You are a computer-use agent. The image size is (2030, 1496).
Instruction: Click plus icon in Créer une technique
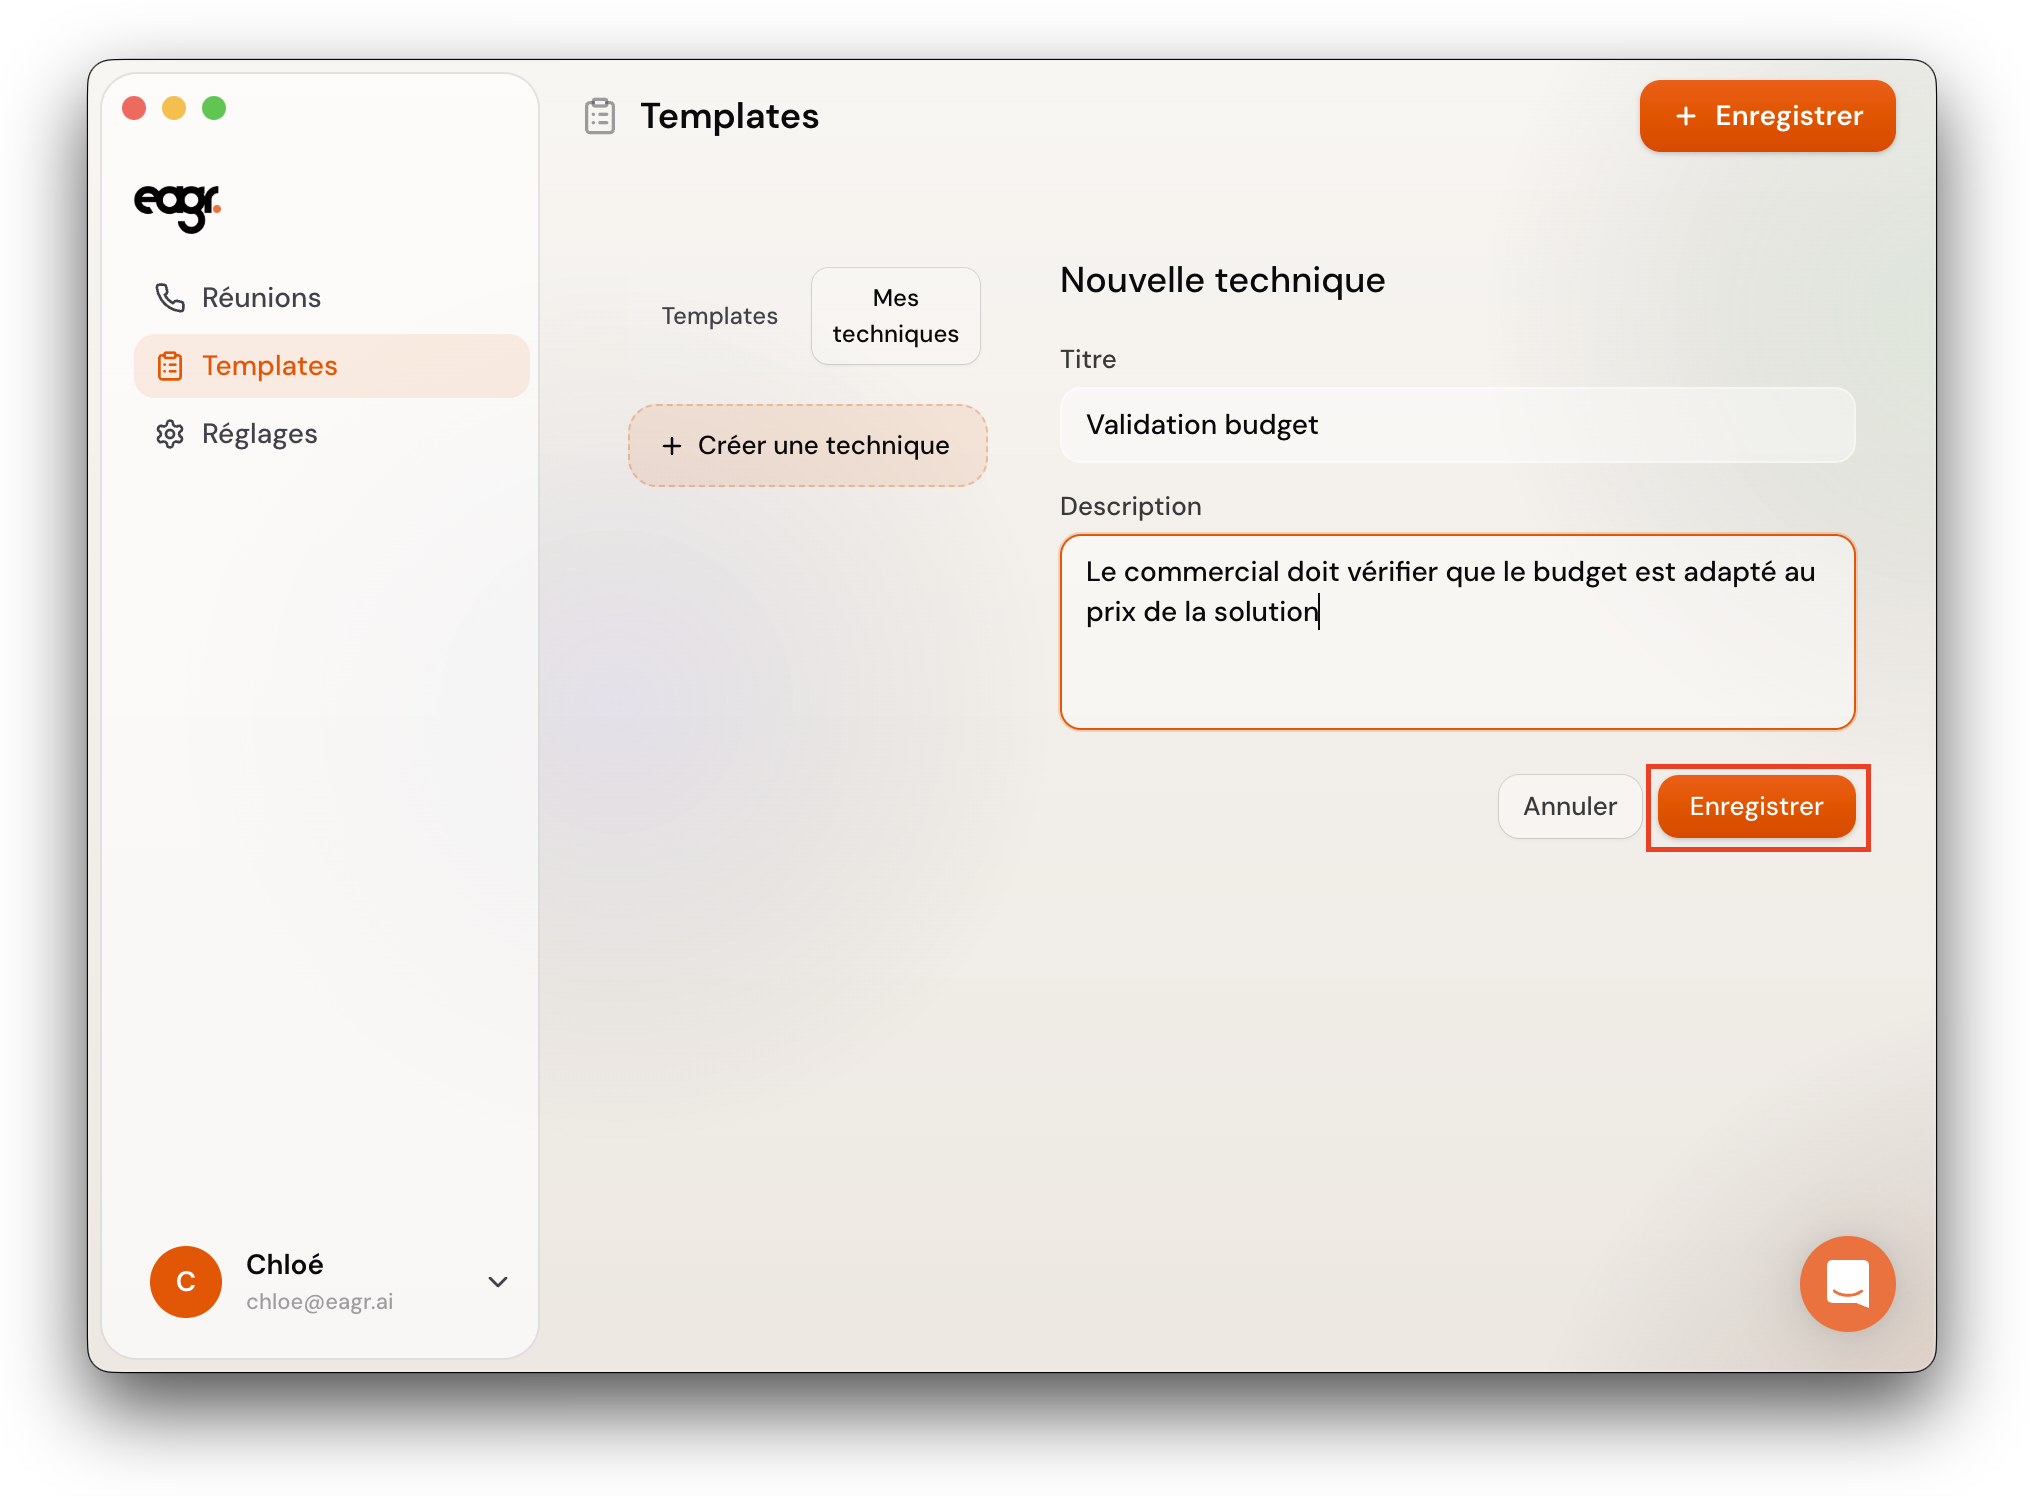click(x=672, y=446)
